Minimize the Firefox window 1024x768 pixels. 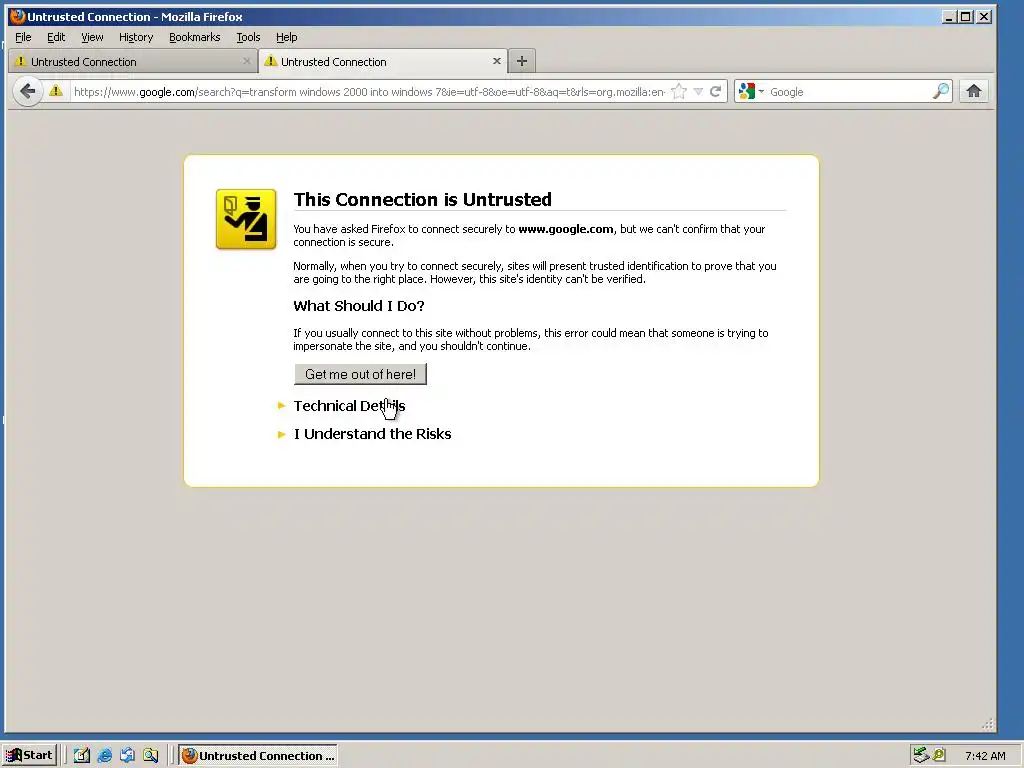pyautogui.click(x=949, y=16)
